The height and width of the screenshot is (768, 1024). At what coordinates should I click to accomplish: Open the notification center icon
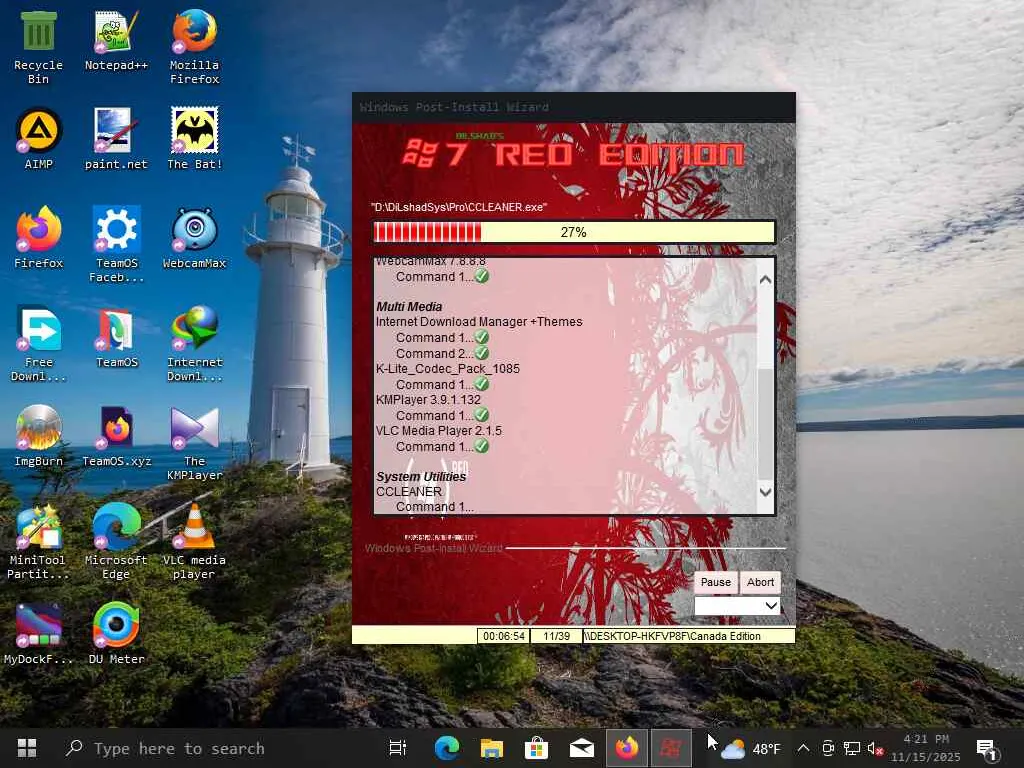pos(987,749)
